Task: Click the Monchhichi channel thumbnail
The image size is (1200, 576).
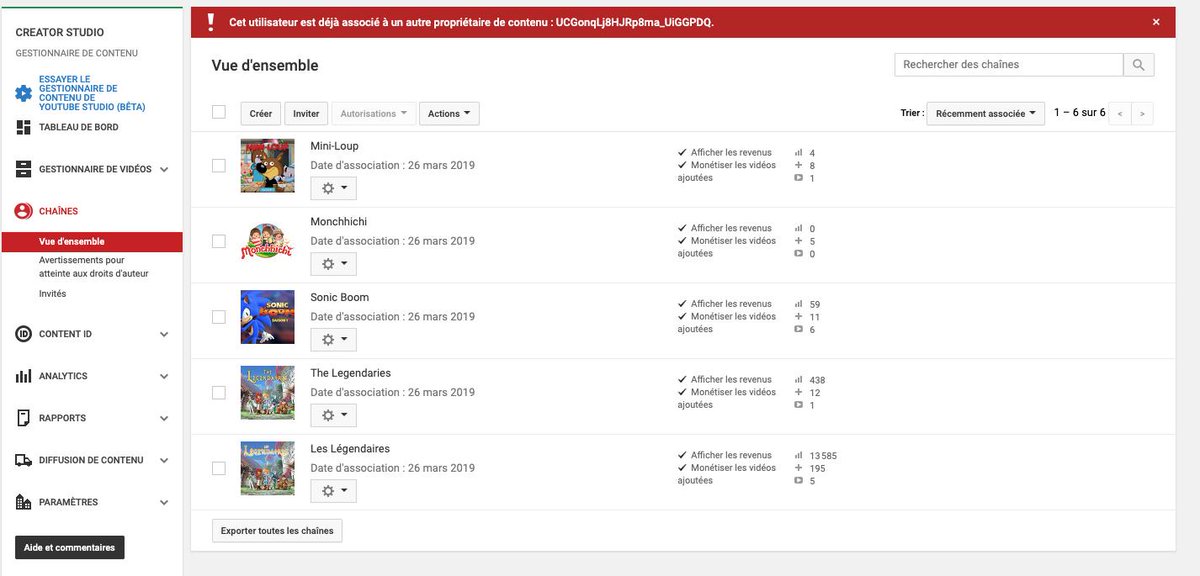Action: (268, 241)
